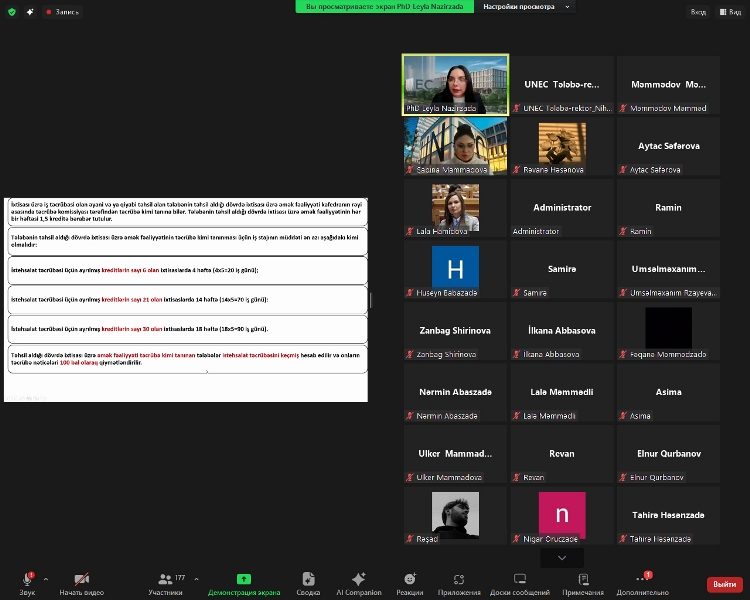Screen dimensions: 750x600
Task: Start video with Начать видео button
Action: click(x=82, y=581)
